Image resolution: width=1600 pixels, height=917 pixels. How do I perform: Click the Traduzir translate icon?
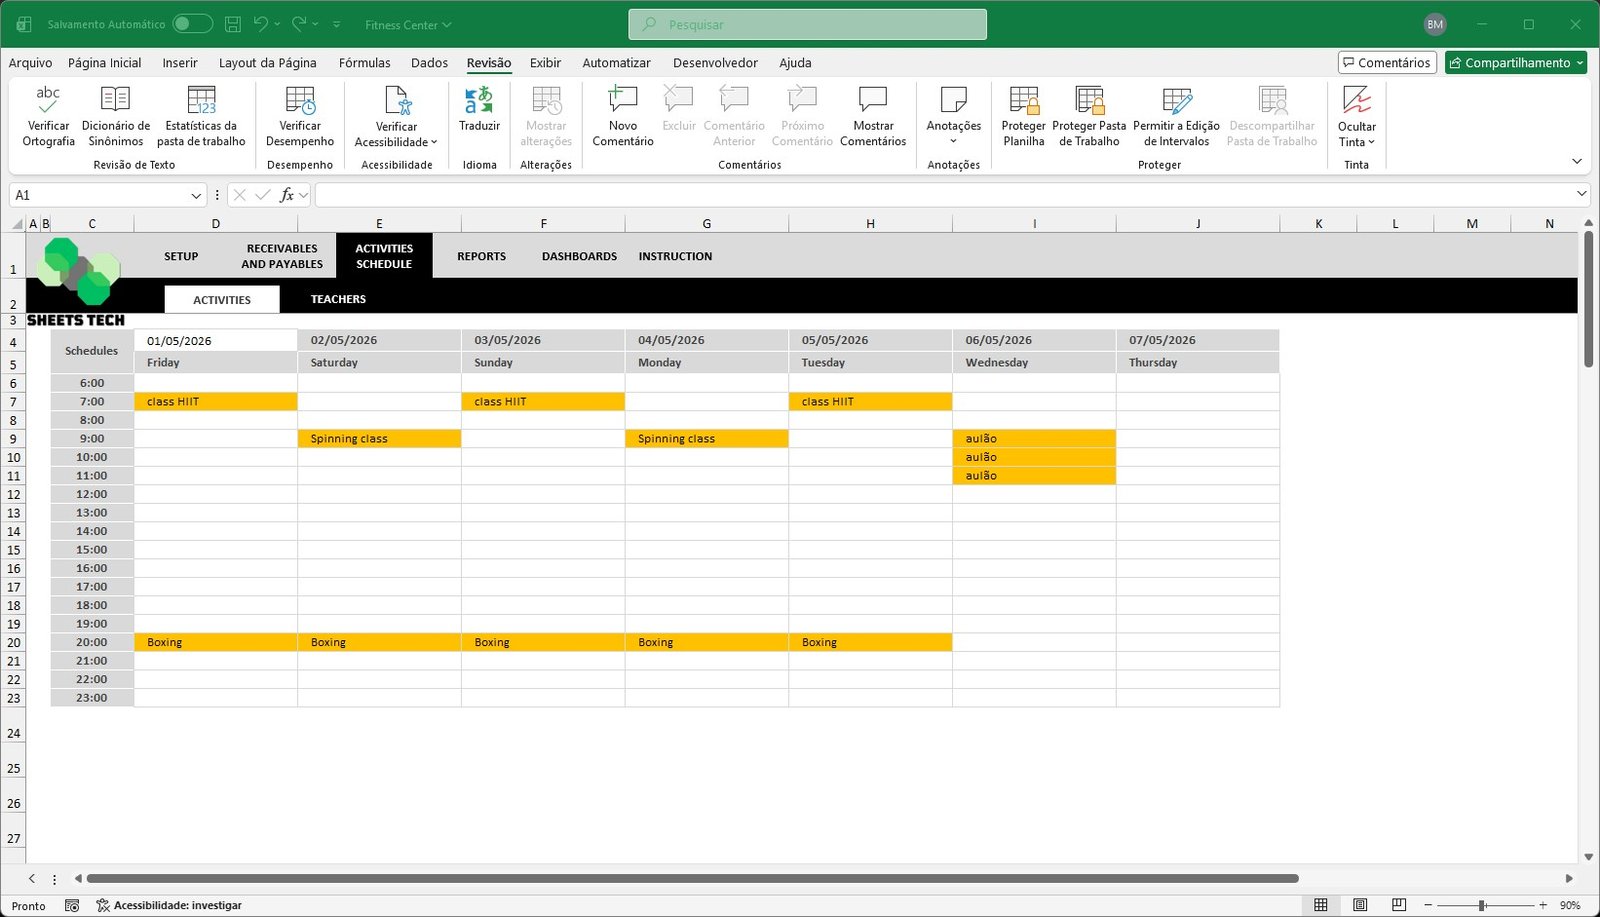click(479, 101)
